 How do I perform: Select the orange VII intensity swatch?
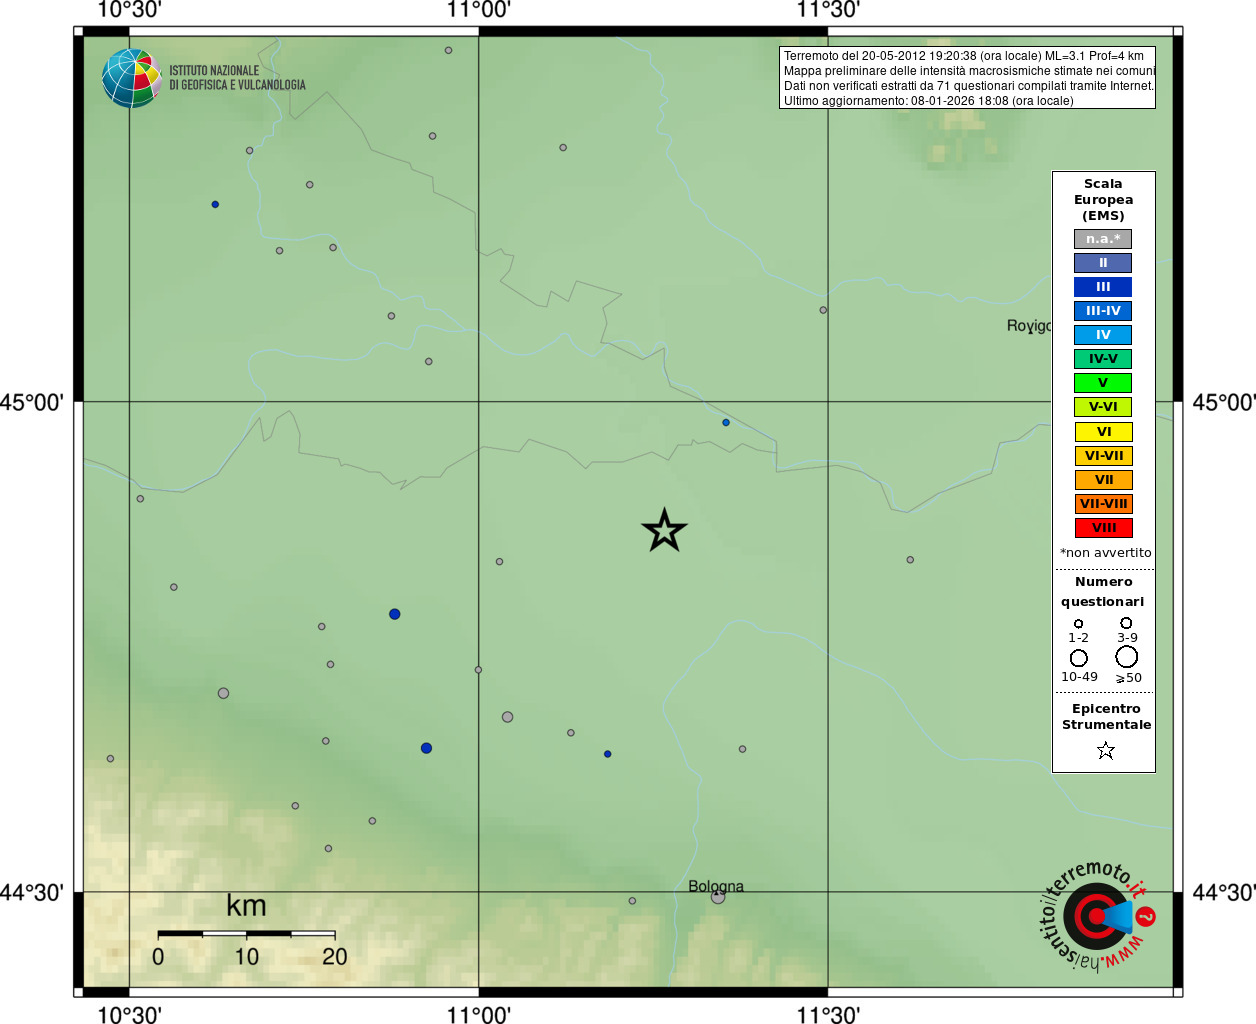(x=1103, y=480)
